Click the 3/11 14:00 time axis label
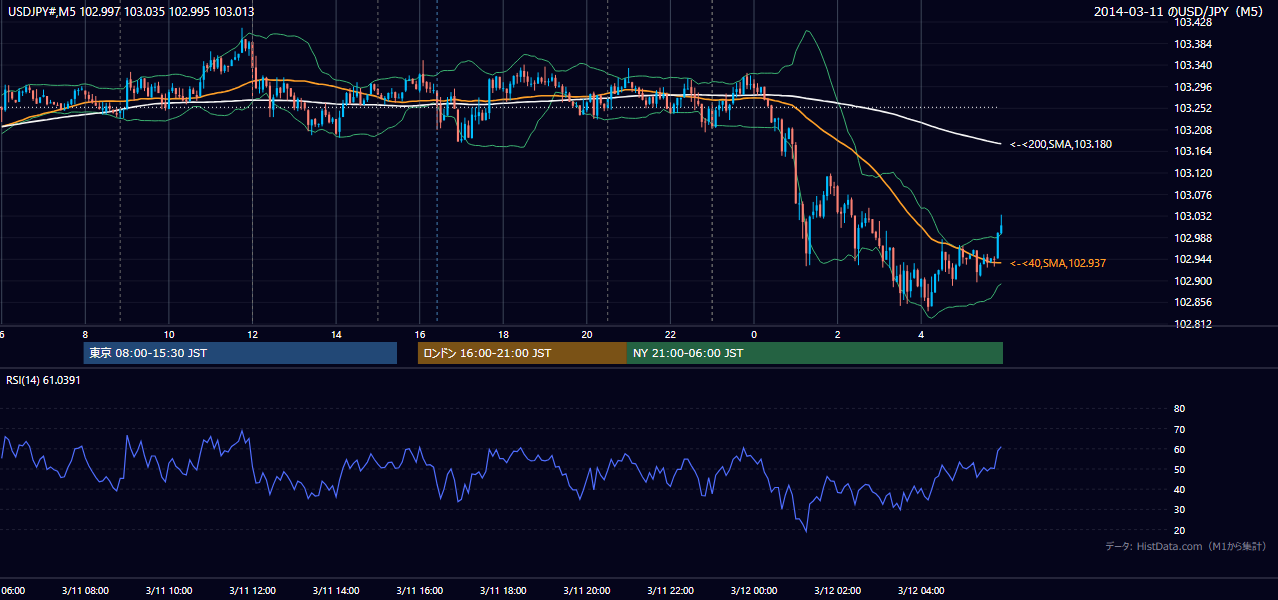This screenshot has height=600, width=1278. click(335, 591)
